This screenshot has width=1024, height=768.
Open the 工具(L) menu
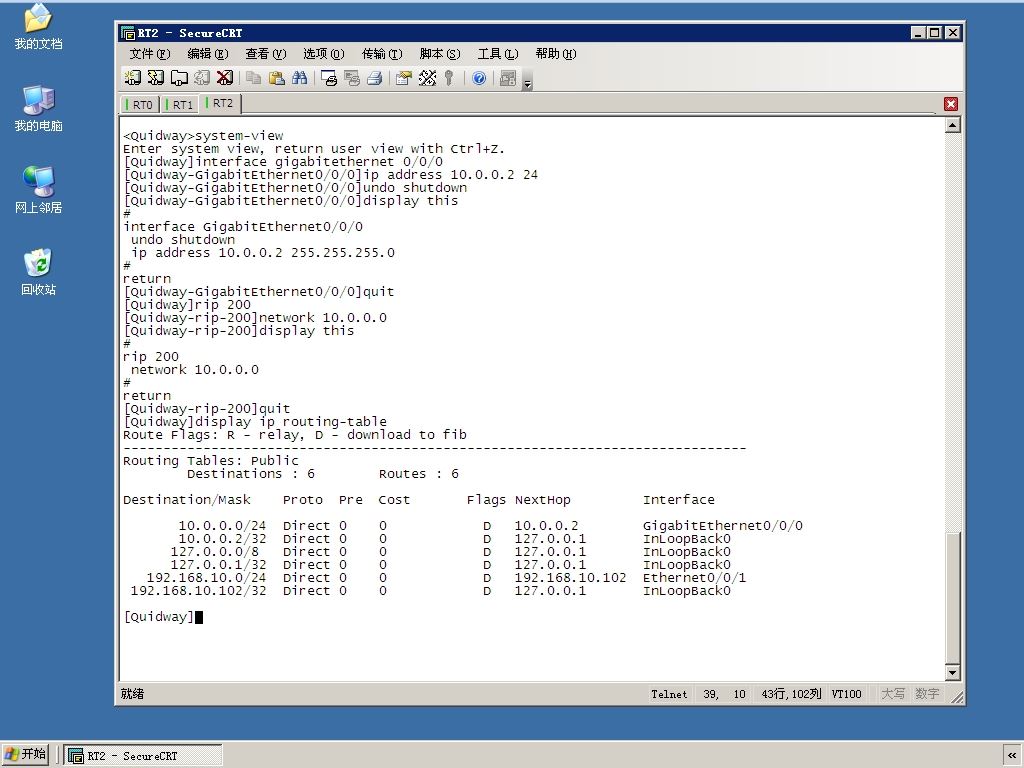click(498, 54)
